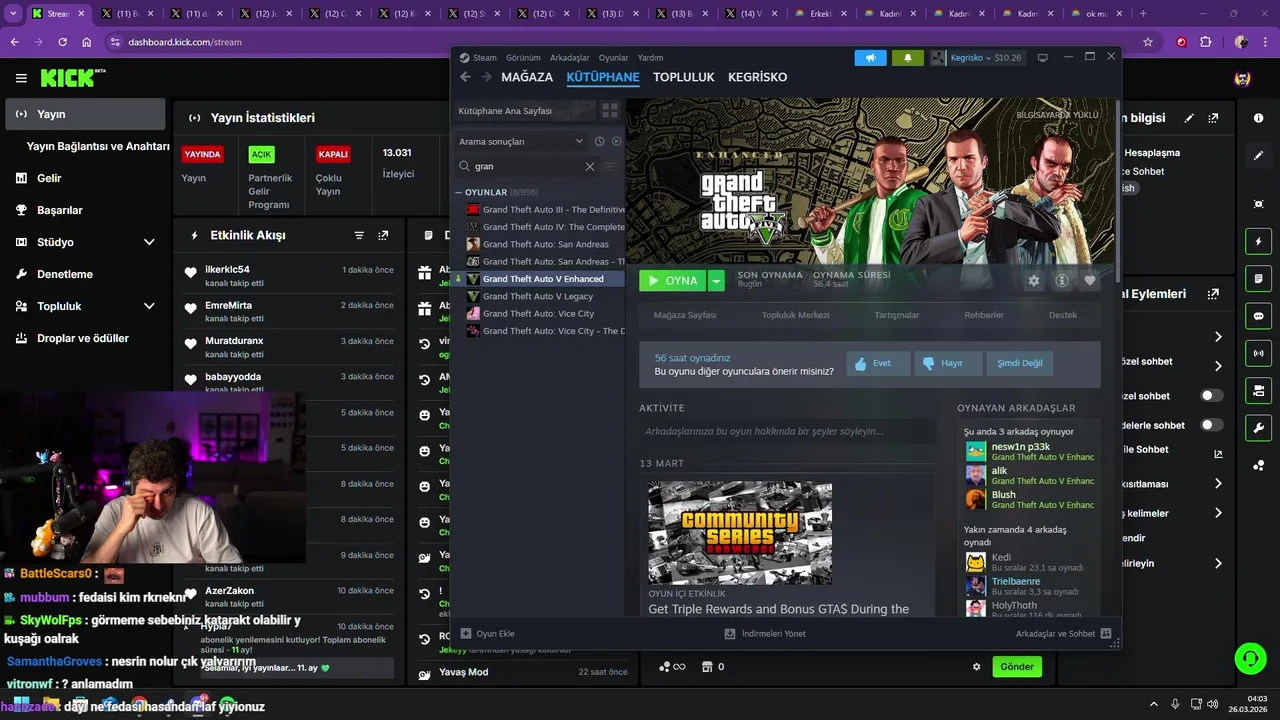Open Steam notifications bell
The width and height of the screenshot is (1280, 720).
click(908, 58)
